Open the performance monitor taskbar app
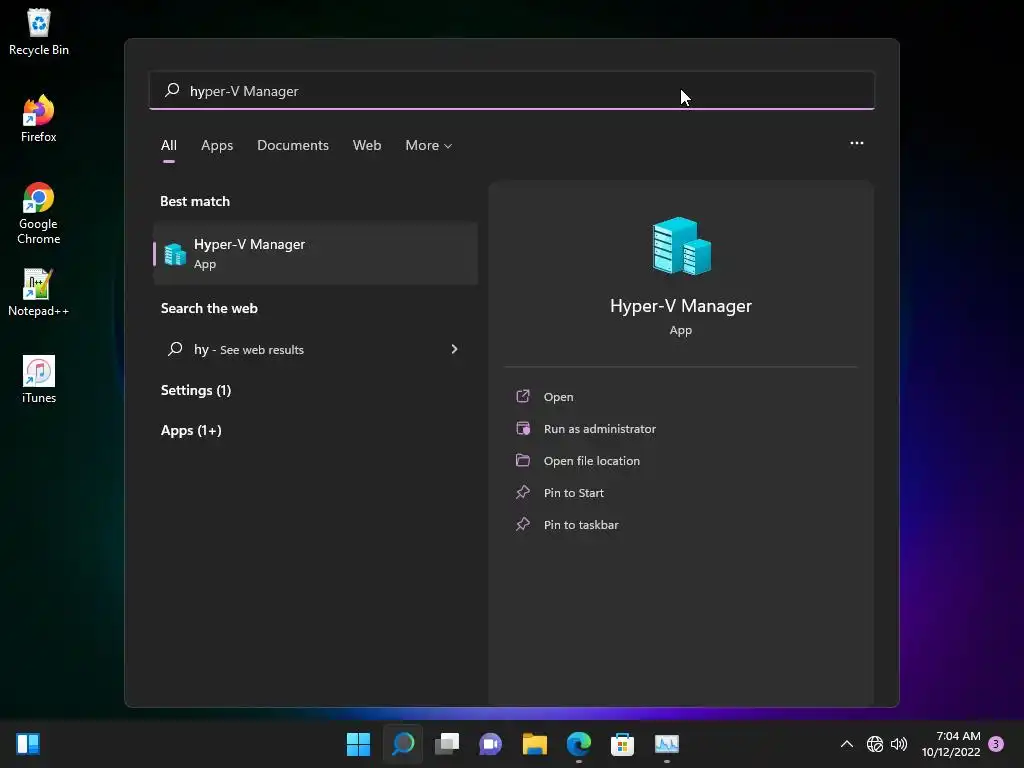The width and height of the screenshot is (1024, 768). (x=667, y=744)
